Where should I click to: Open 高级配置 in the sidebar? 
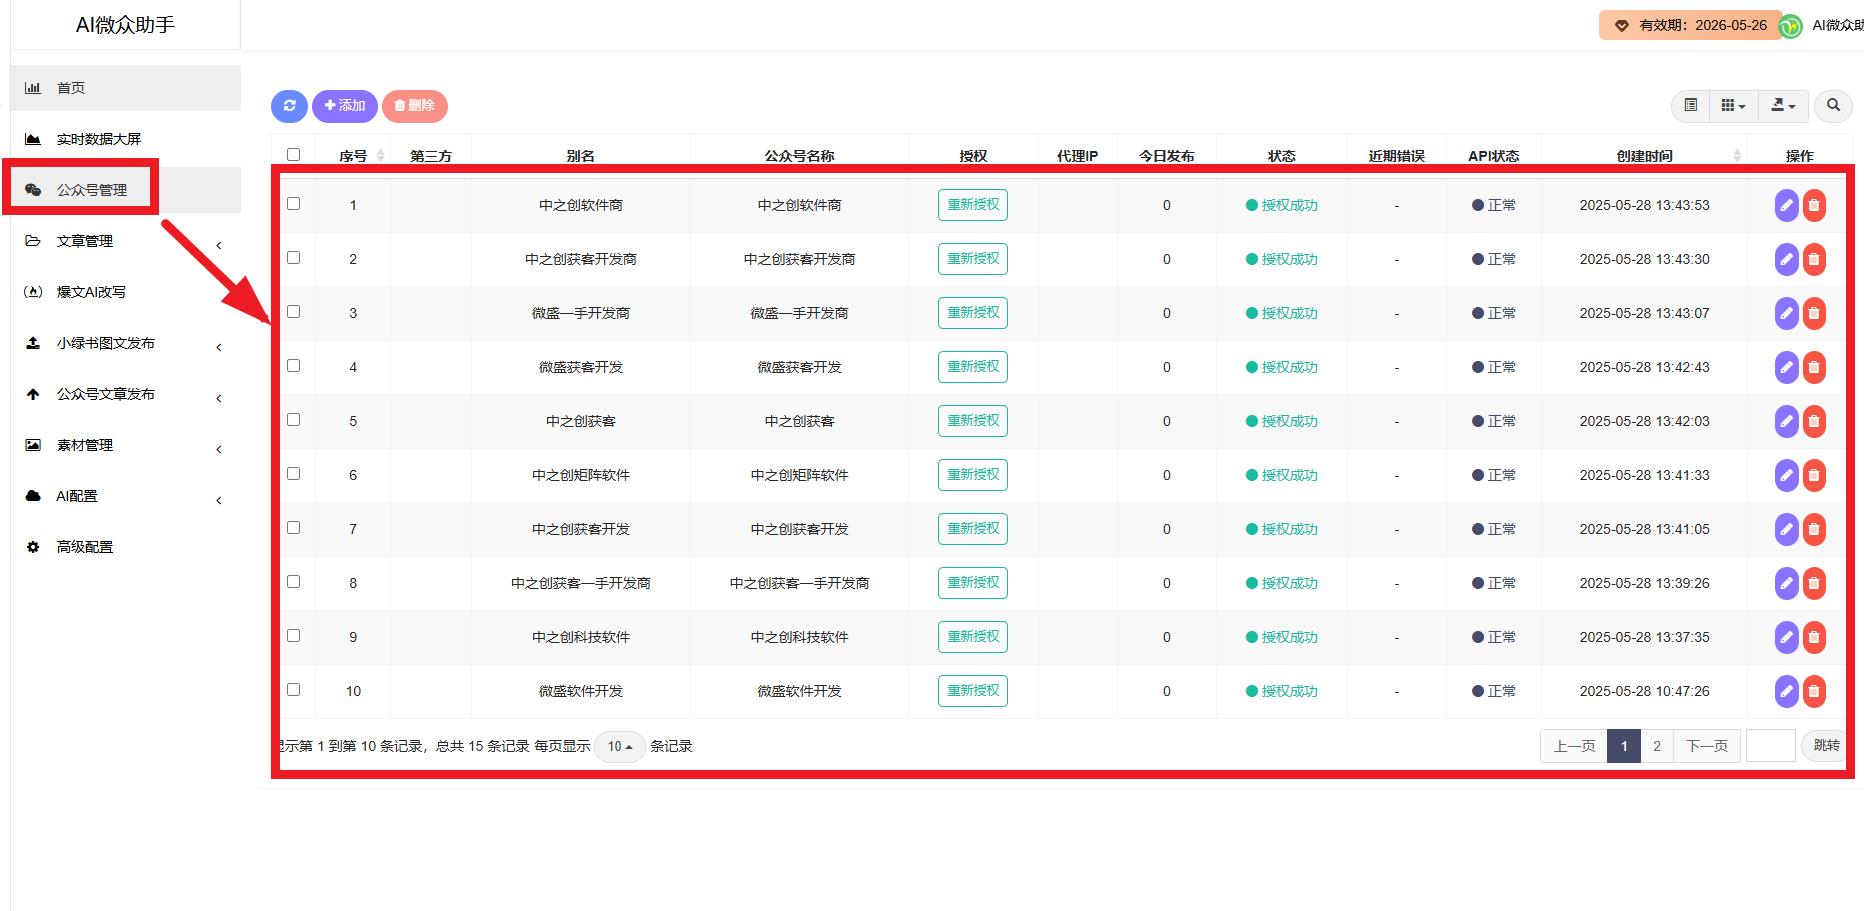[125, 547]
